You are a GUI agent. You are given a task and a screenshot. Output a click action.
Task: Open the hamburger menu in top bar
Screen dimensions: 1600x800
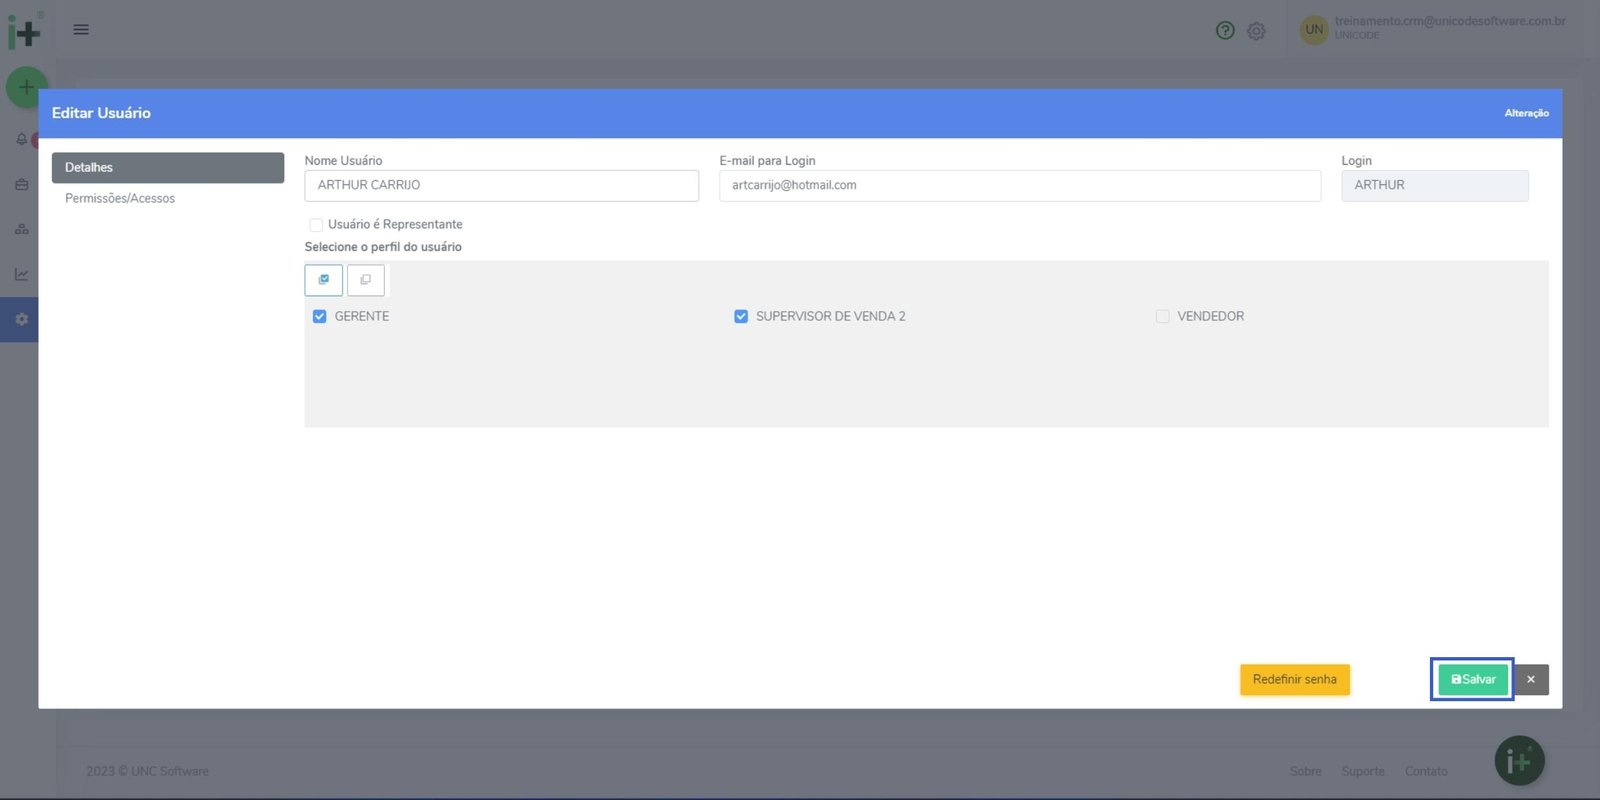[81, 30]
